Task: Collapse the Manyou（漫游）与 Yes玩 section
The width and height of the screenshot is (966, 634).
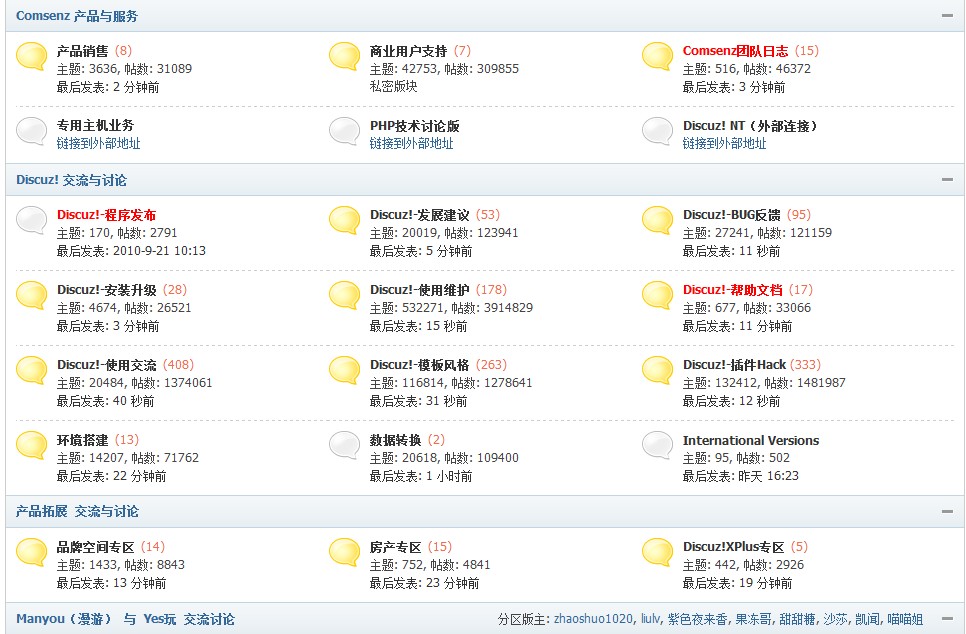Action: 948,619
